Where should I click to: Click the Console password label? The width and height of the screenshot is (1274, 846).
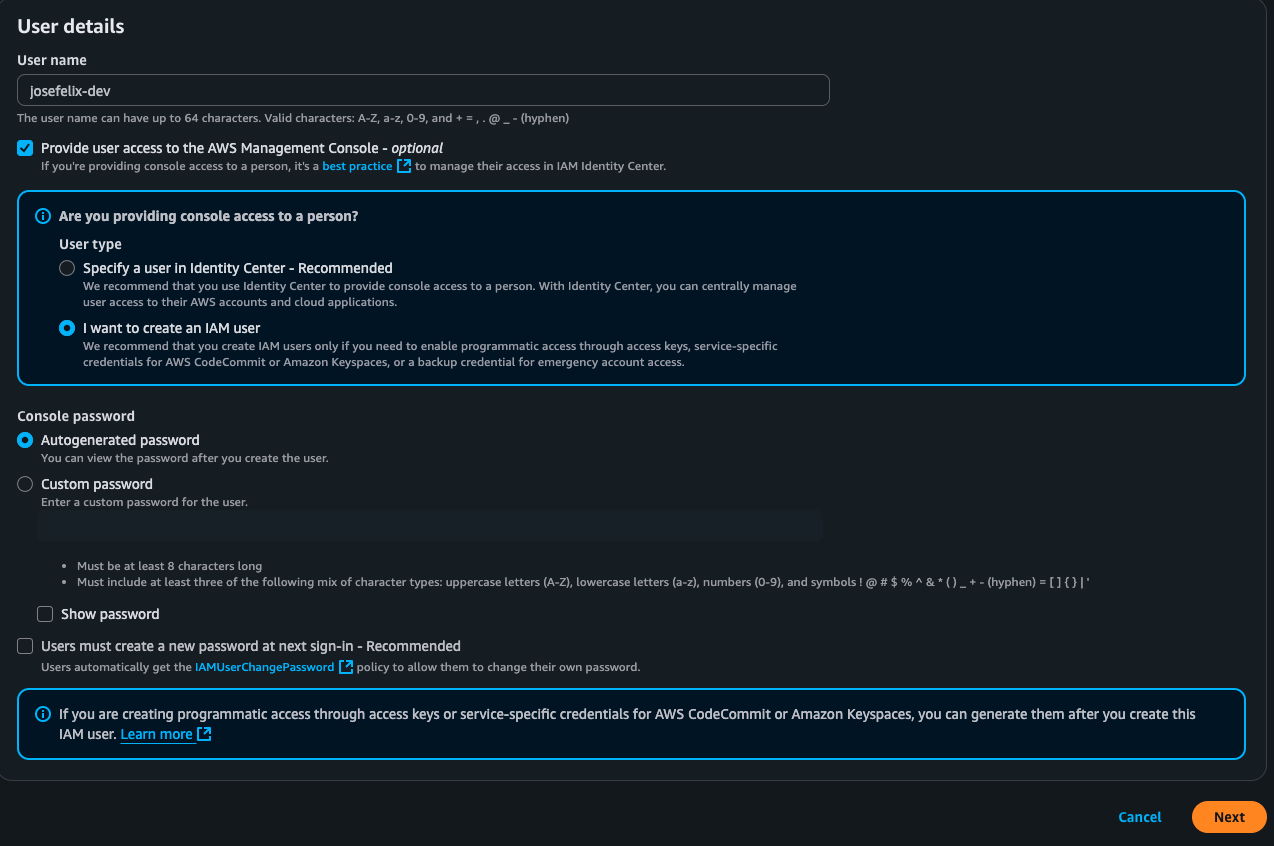(x=76, y=416)
